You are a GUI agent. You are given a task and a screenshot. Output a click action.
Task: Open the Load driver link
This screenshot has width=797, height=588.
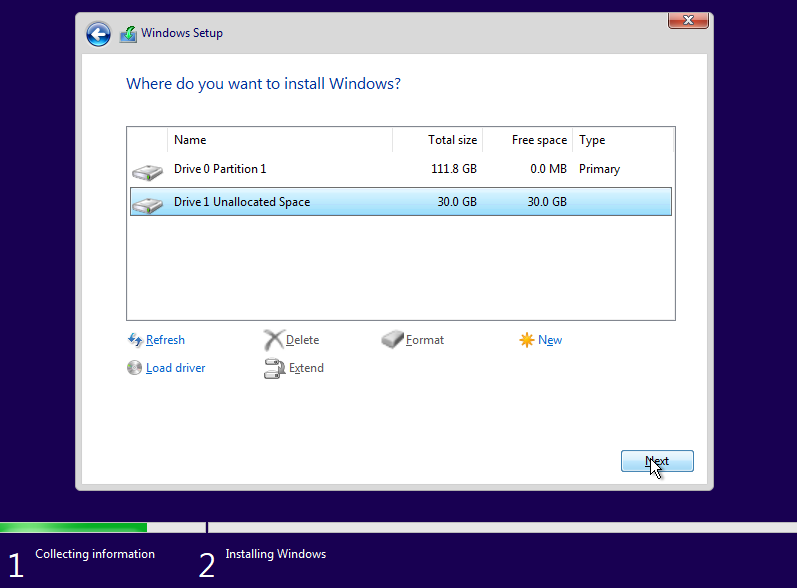click(x=175, y=368)
